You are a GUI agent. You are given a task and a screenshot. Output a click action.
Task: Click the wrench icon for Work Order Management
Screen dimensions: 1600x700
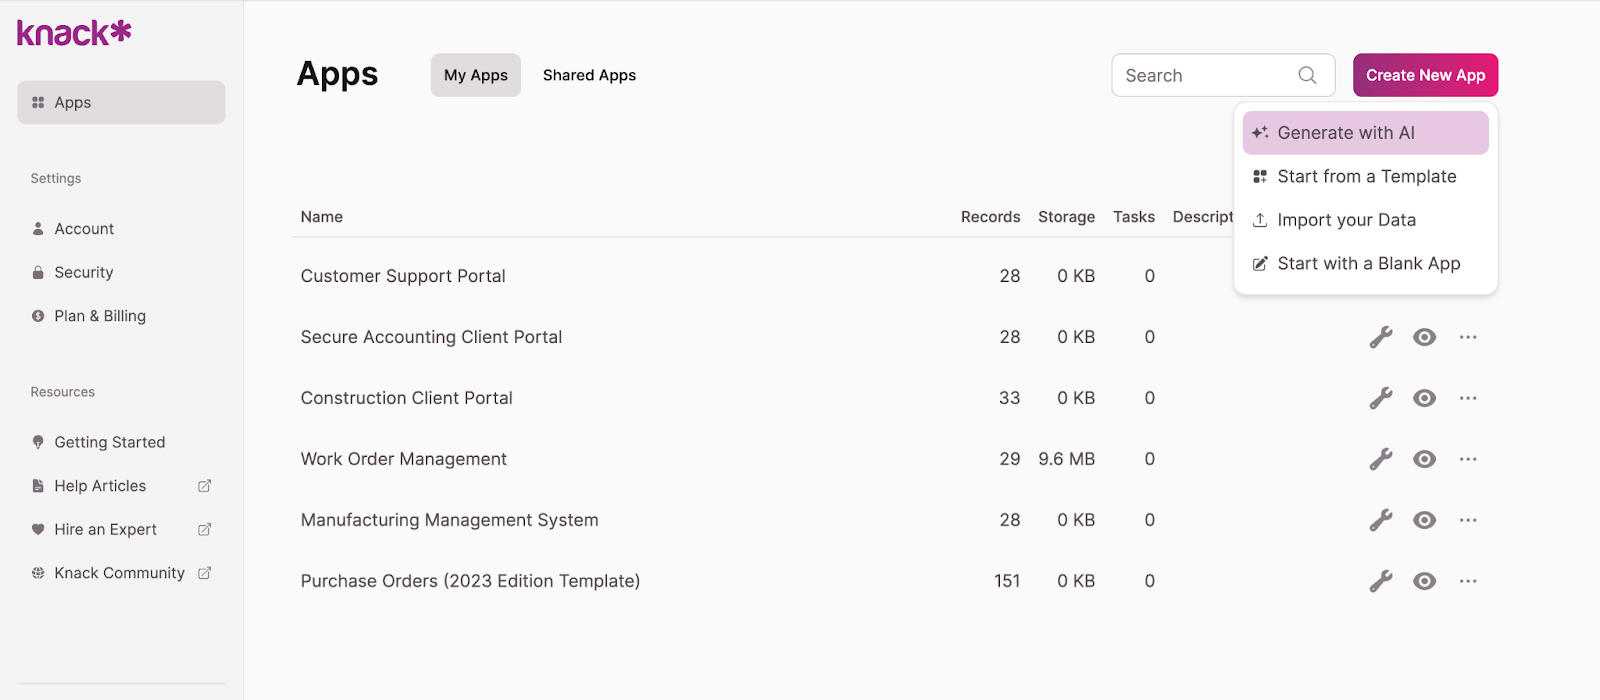(1381, 459)
